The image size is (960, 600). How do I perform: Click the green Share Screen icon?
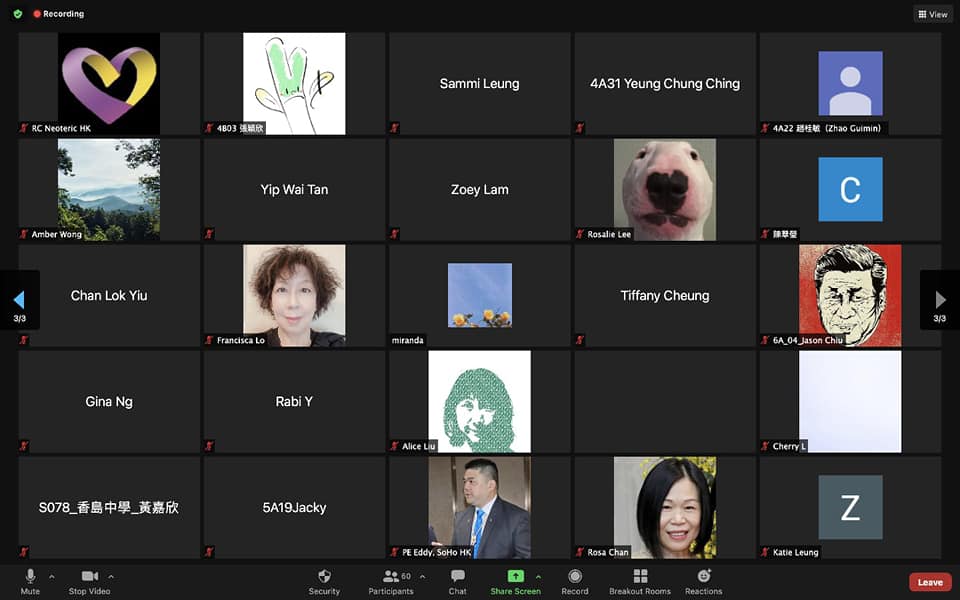tap(515, 576)
